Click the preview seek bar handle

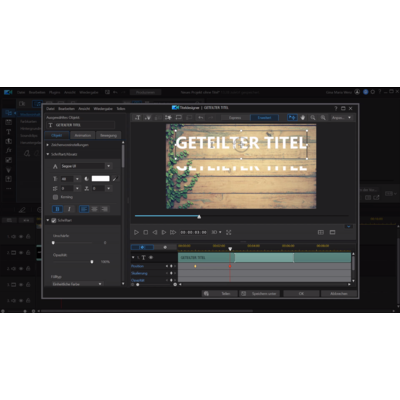(199, 217)
